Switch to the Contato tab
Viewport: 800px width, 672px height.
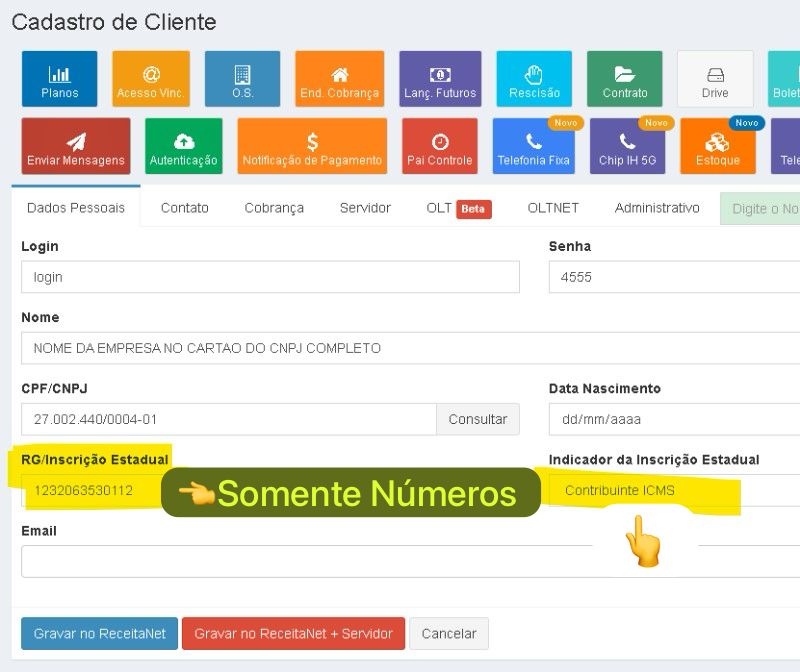click(185, 208)
